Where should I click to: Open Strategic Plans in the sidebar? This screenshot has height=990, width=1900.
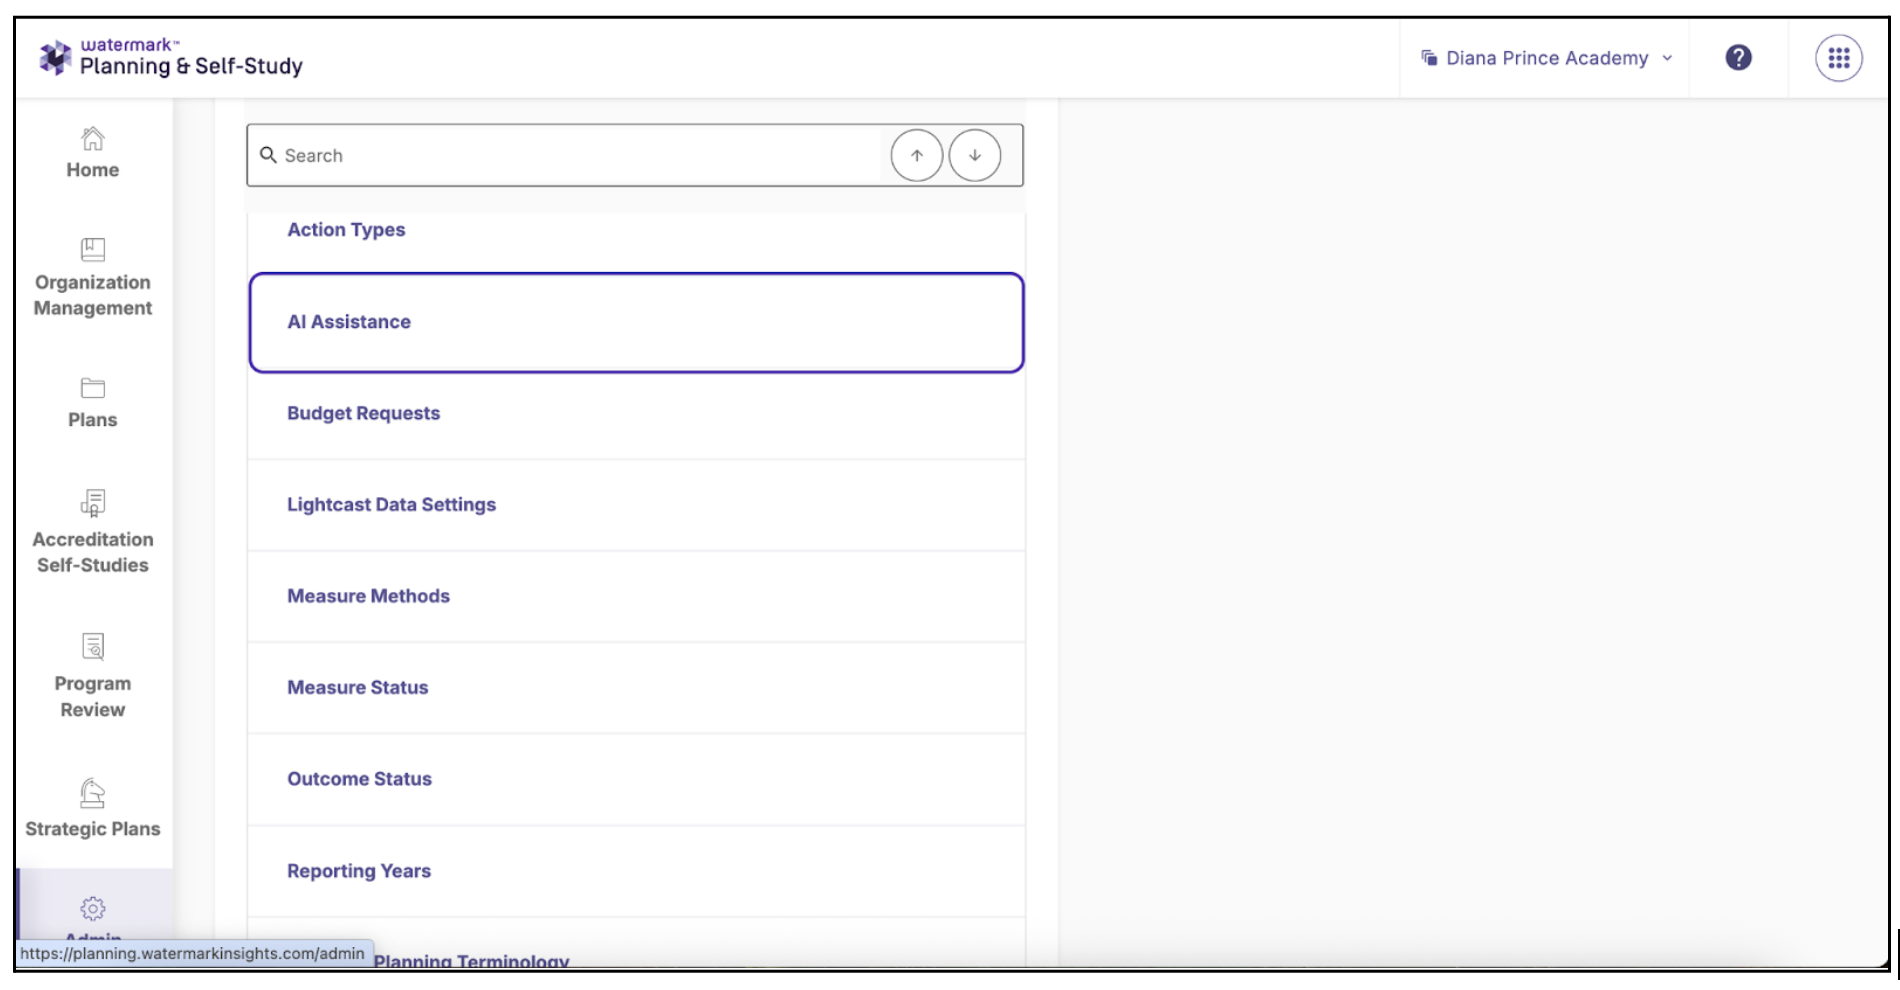(93, 809)
